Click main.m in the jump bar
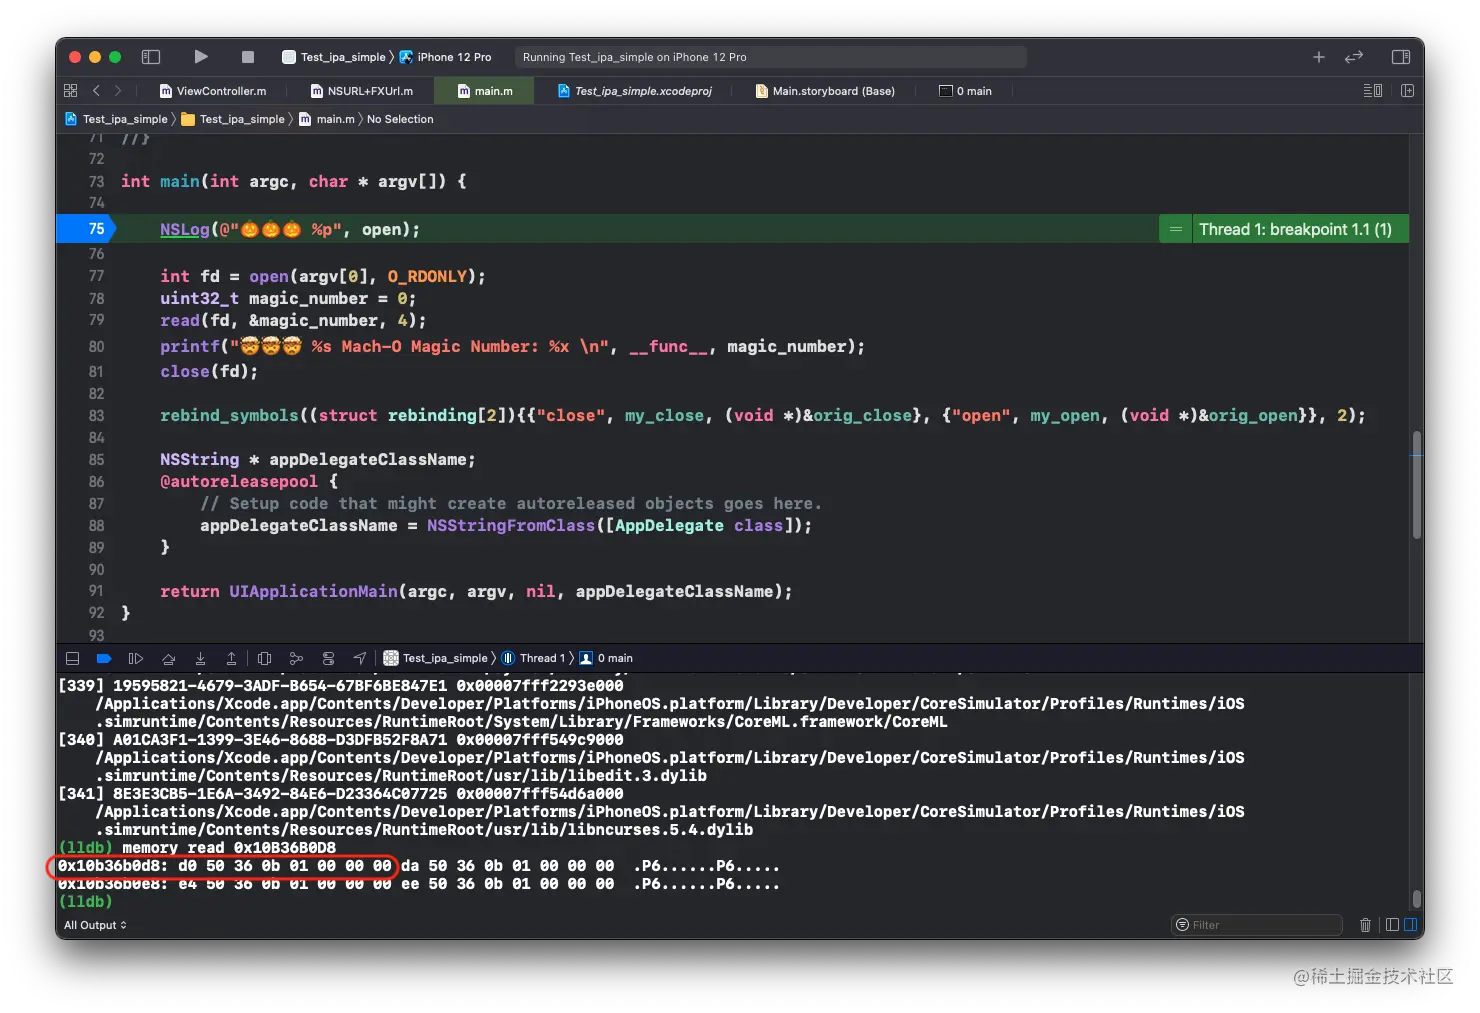 pos(327,119)
